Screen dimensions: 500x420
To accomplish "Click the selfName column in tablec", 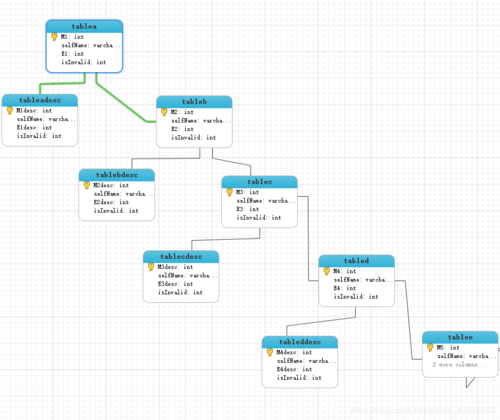I will point(266,201).
